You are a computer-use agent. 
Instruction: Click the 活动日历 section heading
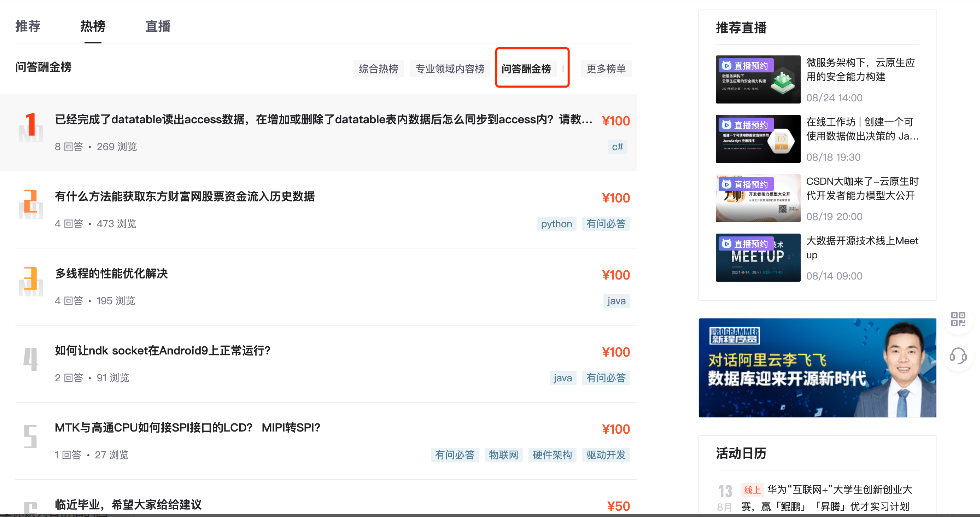click(x=741, y=453)
